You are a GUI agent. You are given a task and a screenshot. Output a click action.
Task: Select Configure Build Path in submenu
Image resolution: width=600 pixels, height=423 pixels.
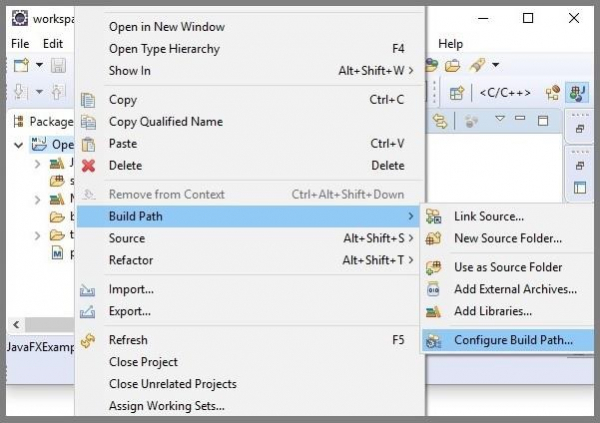(x=513, y=340)
